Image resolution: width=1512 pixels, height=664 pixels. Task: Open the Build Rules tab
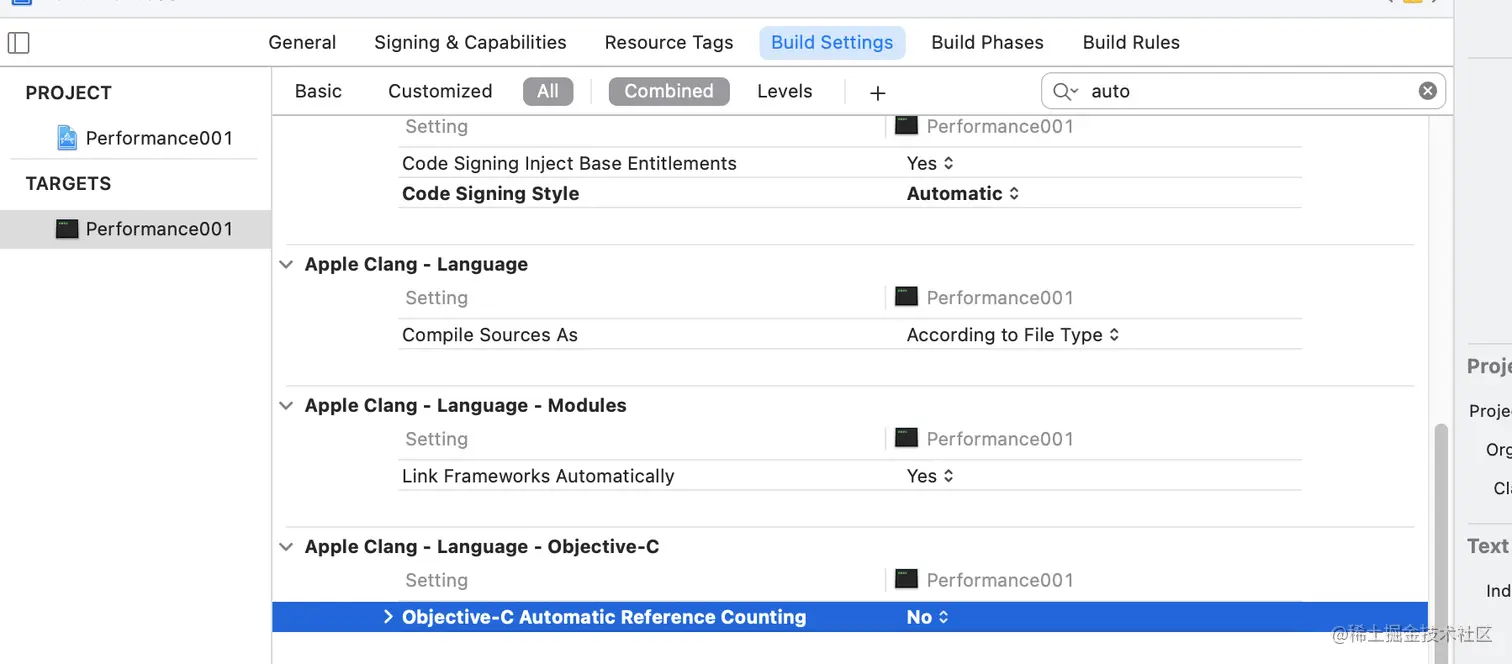1131,42
